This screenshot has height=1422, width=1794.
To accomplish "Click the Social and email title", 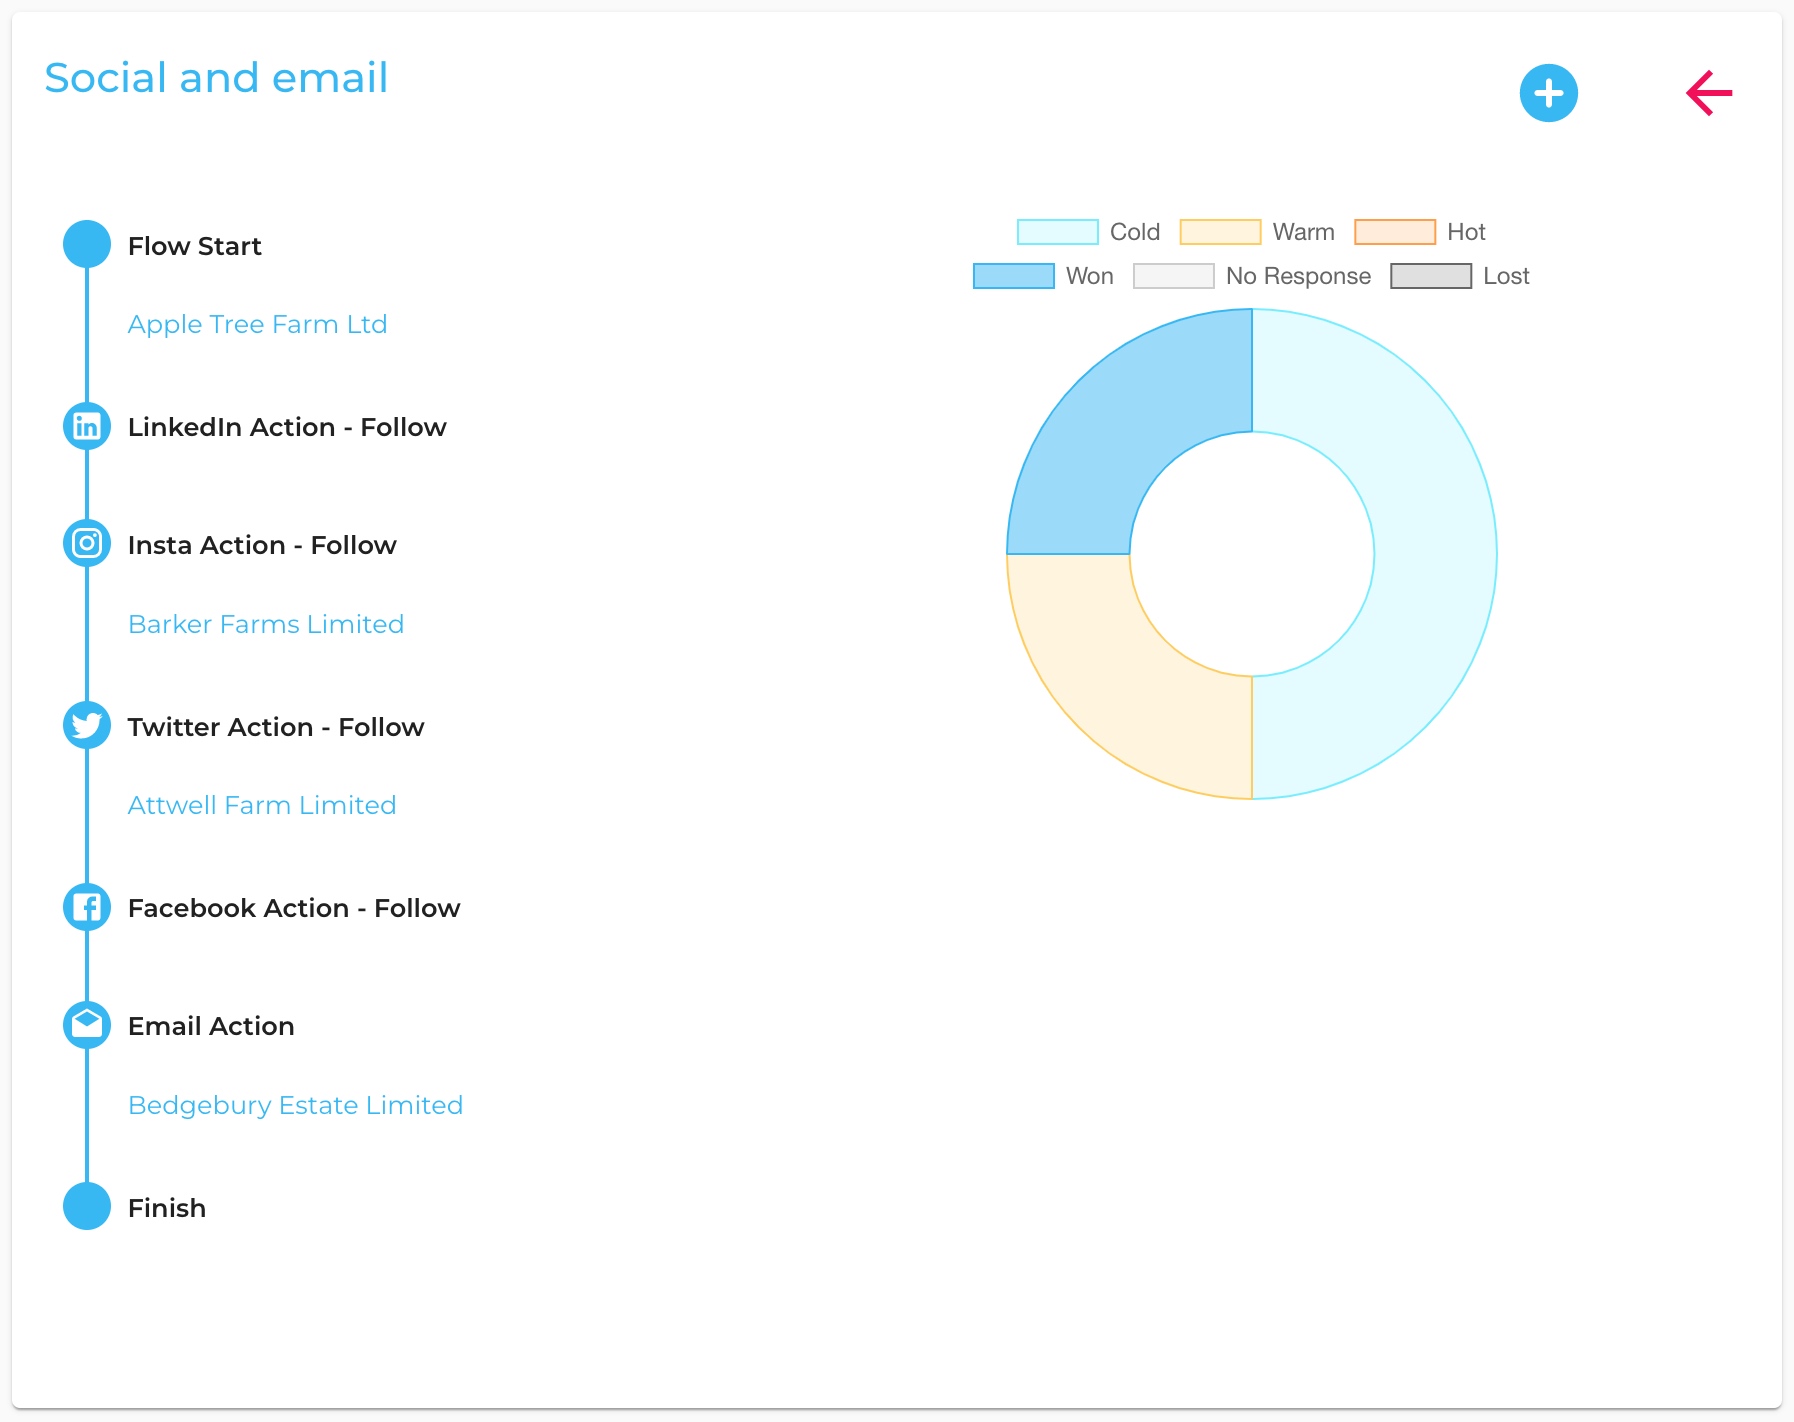I will click(216, 78).
